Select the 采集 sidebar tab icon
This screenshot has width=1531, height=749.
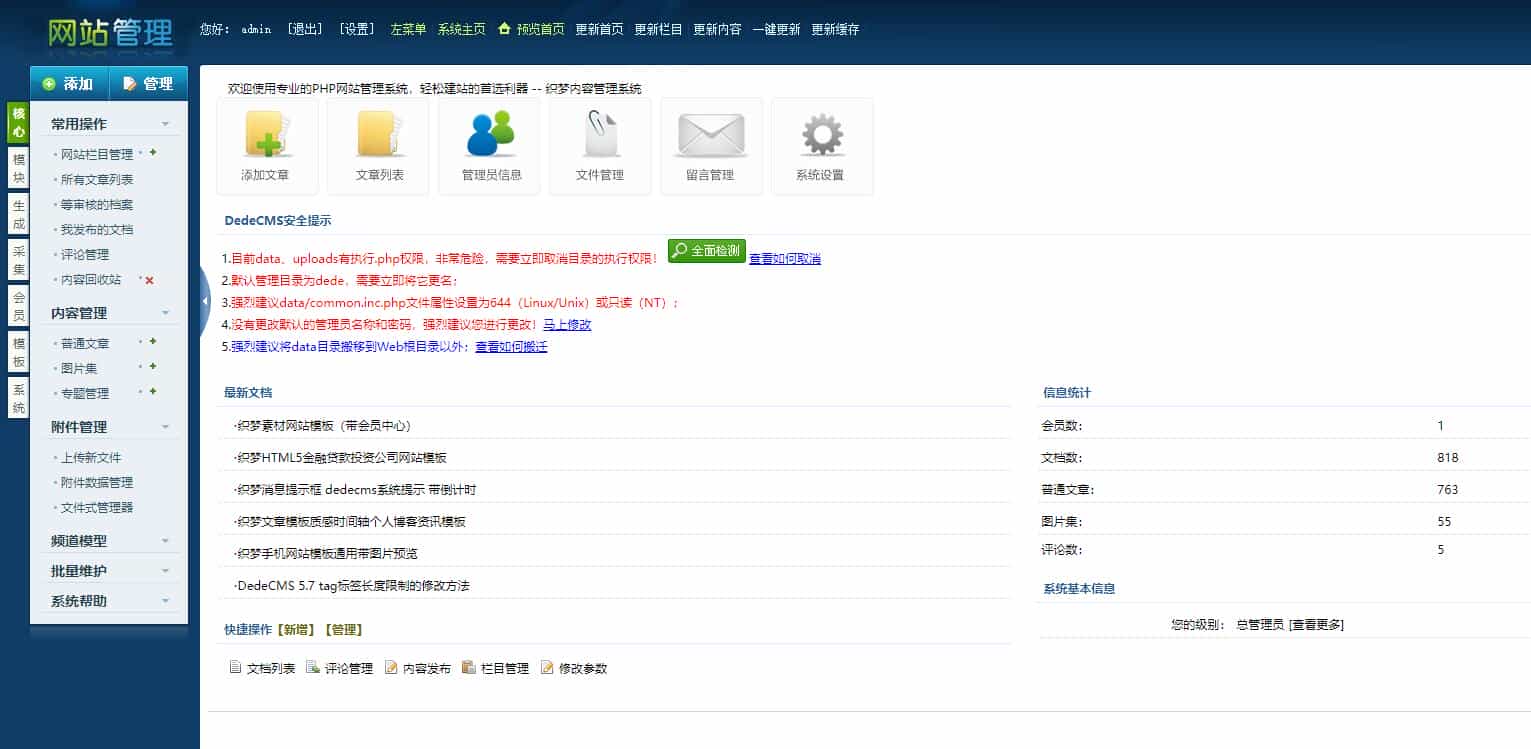click(x=17, y=258)
